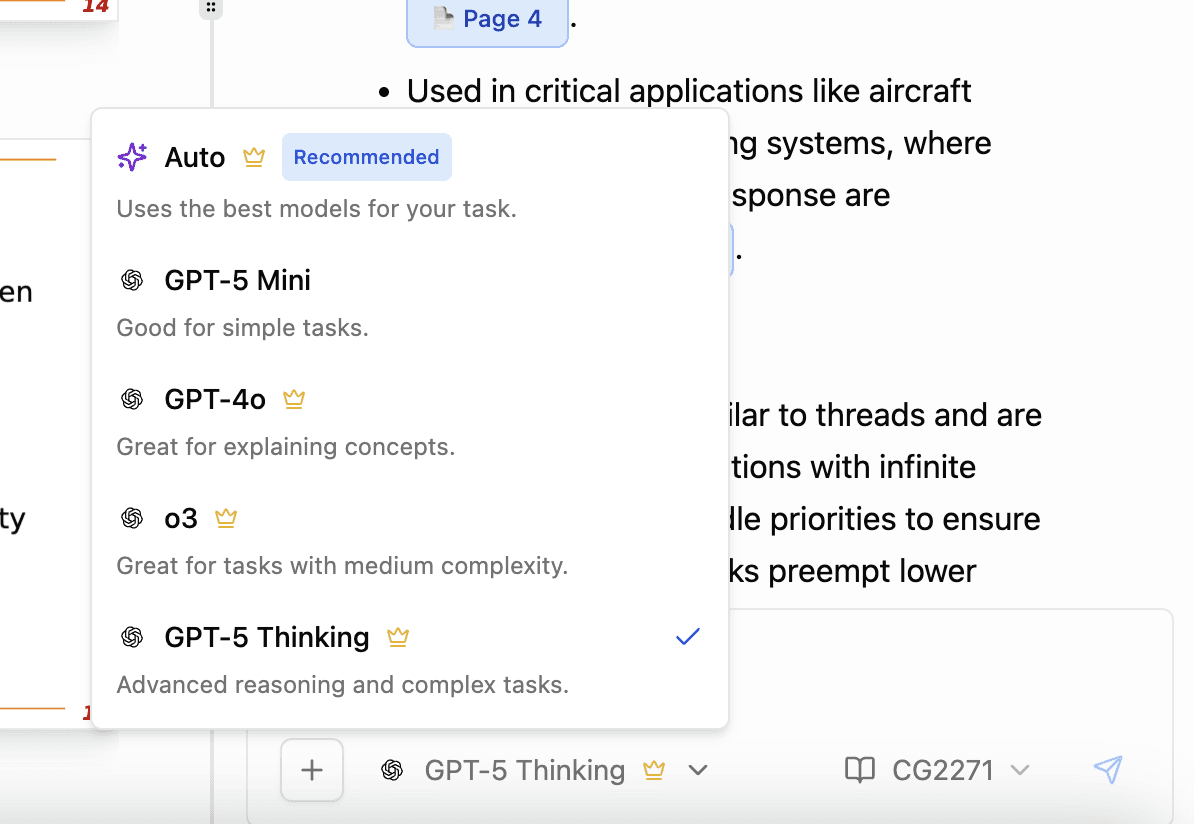Click the crown icon in the chat input bar

pos(654,770)
